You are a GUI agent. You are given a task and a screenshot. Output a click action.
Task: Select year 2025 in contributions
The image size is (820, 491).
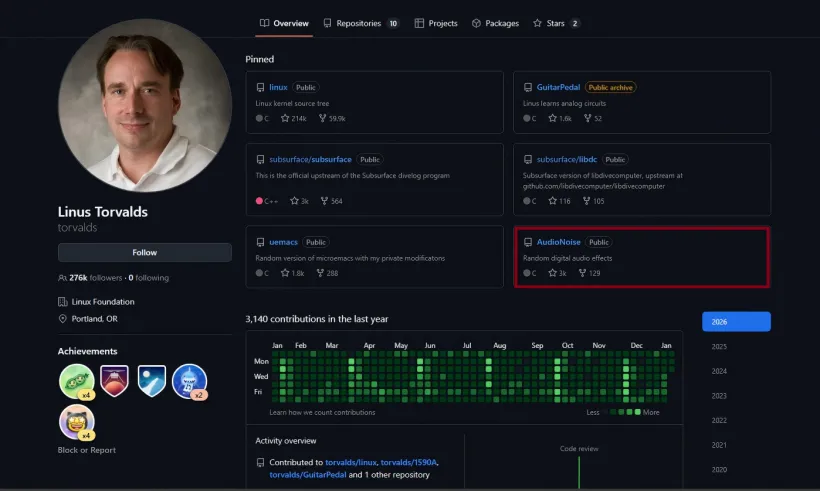[x=719, y=346]
